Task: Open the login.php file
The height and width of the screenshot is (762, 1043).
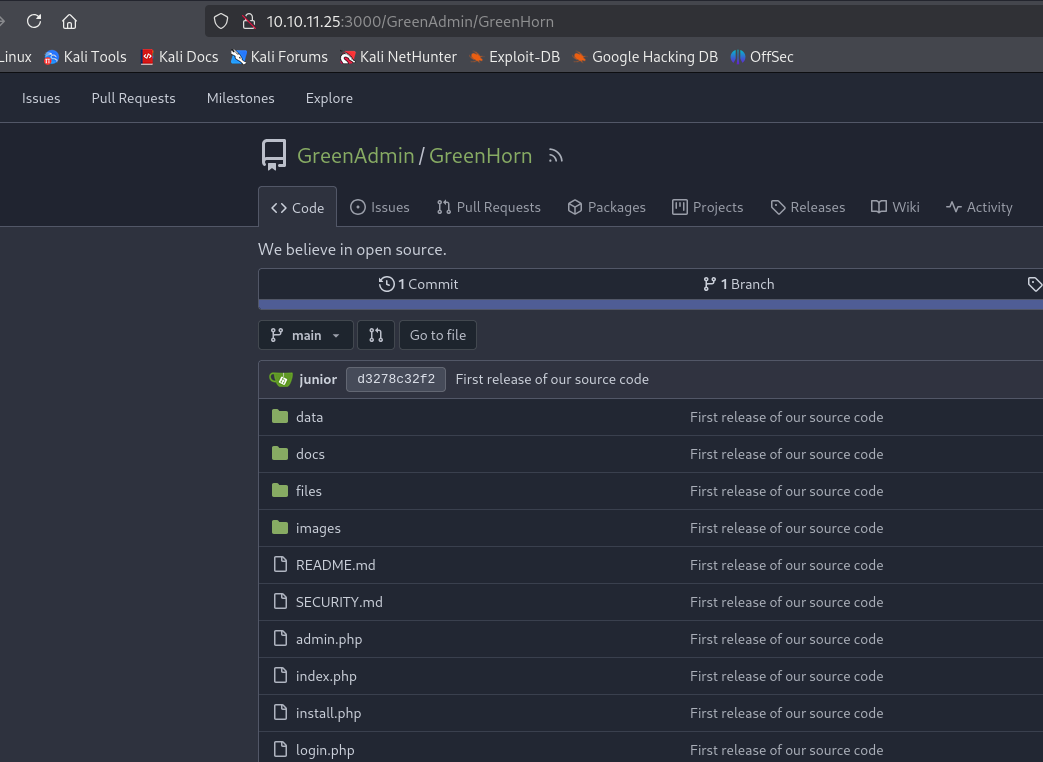Action: click(x=325, y=750)
